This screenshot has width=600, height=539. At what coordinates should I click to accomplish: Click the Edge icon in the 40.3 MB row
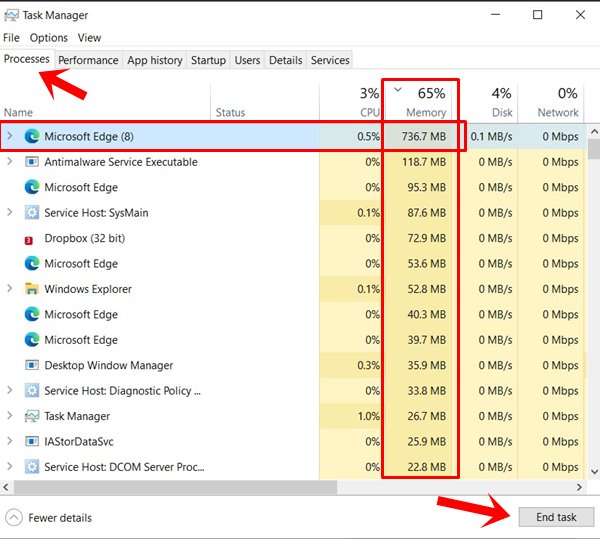32,314
